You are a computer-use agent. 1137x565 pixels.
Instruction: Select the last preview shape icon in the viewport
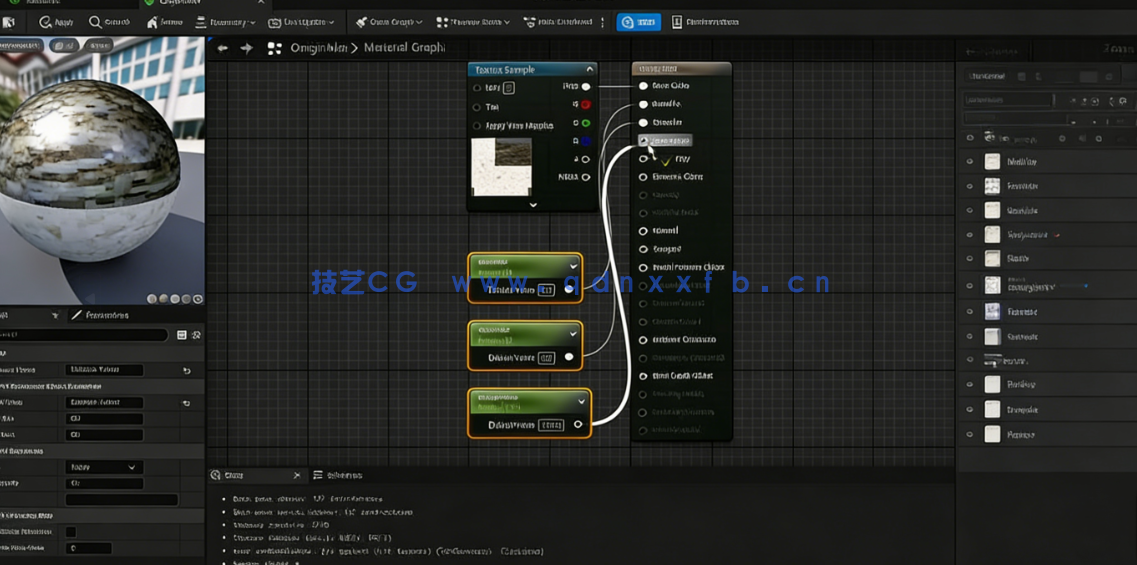point(198,299)
